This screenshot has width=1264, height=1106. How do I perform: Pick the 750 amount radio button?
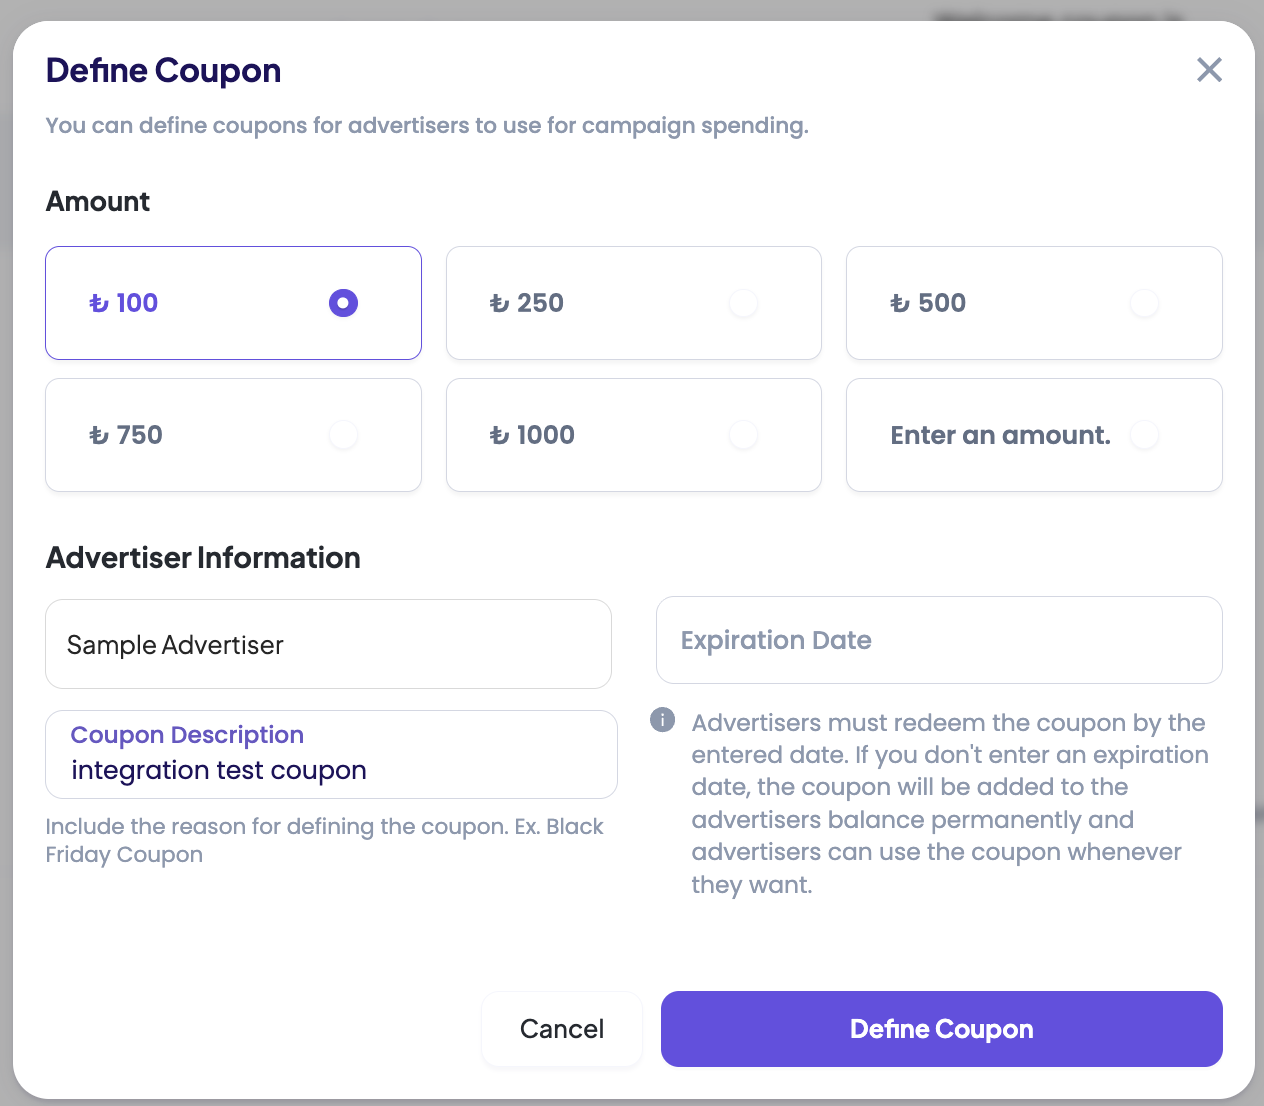(x=343, y=435)
